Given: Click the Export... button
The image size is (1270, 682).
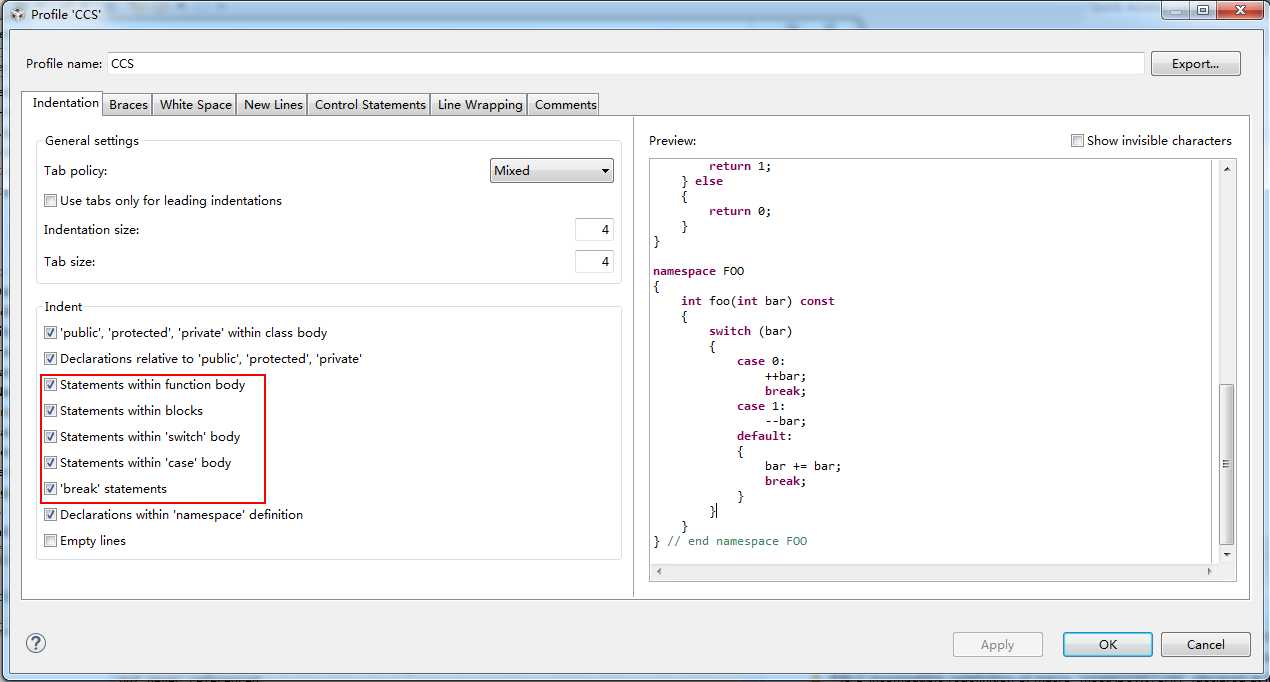Looking at the screenshot, I should point(1195,63).
